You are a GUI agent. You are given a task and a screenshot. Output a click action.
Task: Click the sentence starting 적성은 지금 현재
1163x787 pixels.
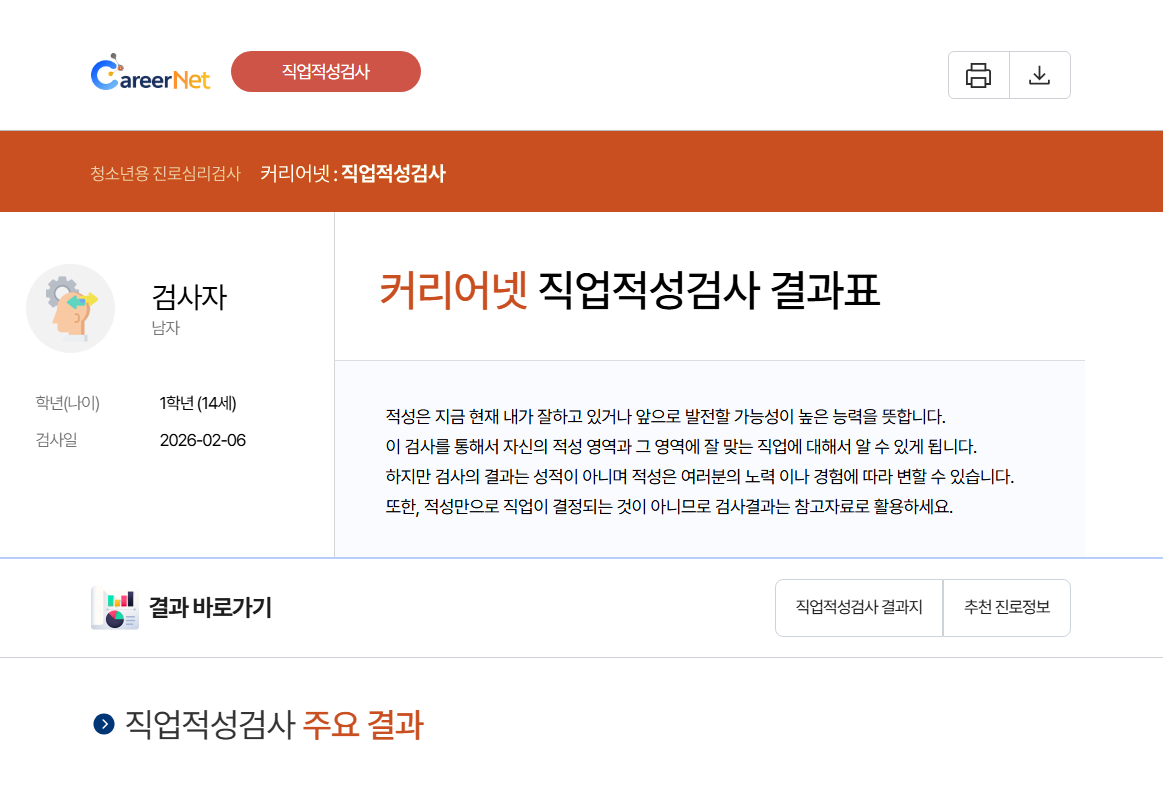point(665,416)
